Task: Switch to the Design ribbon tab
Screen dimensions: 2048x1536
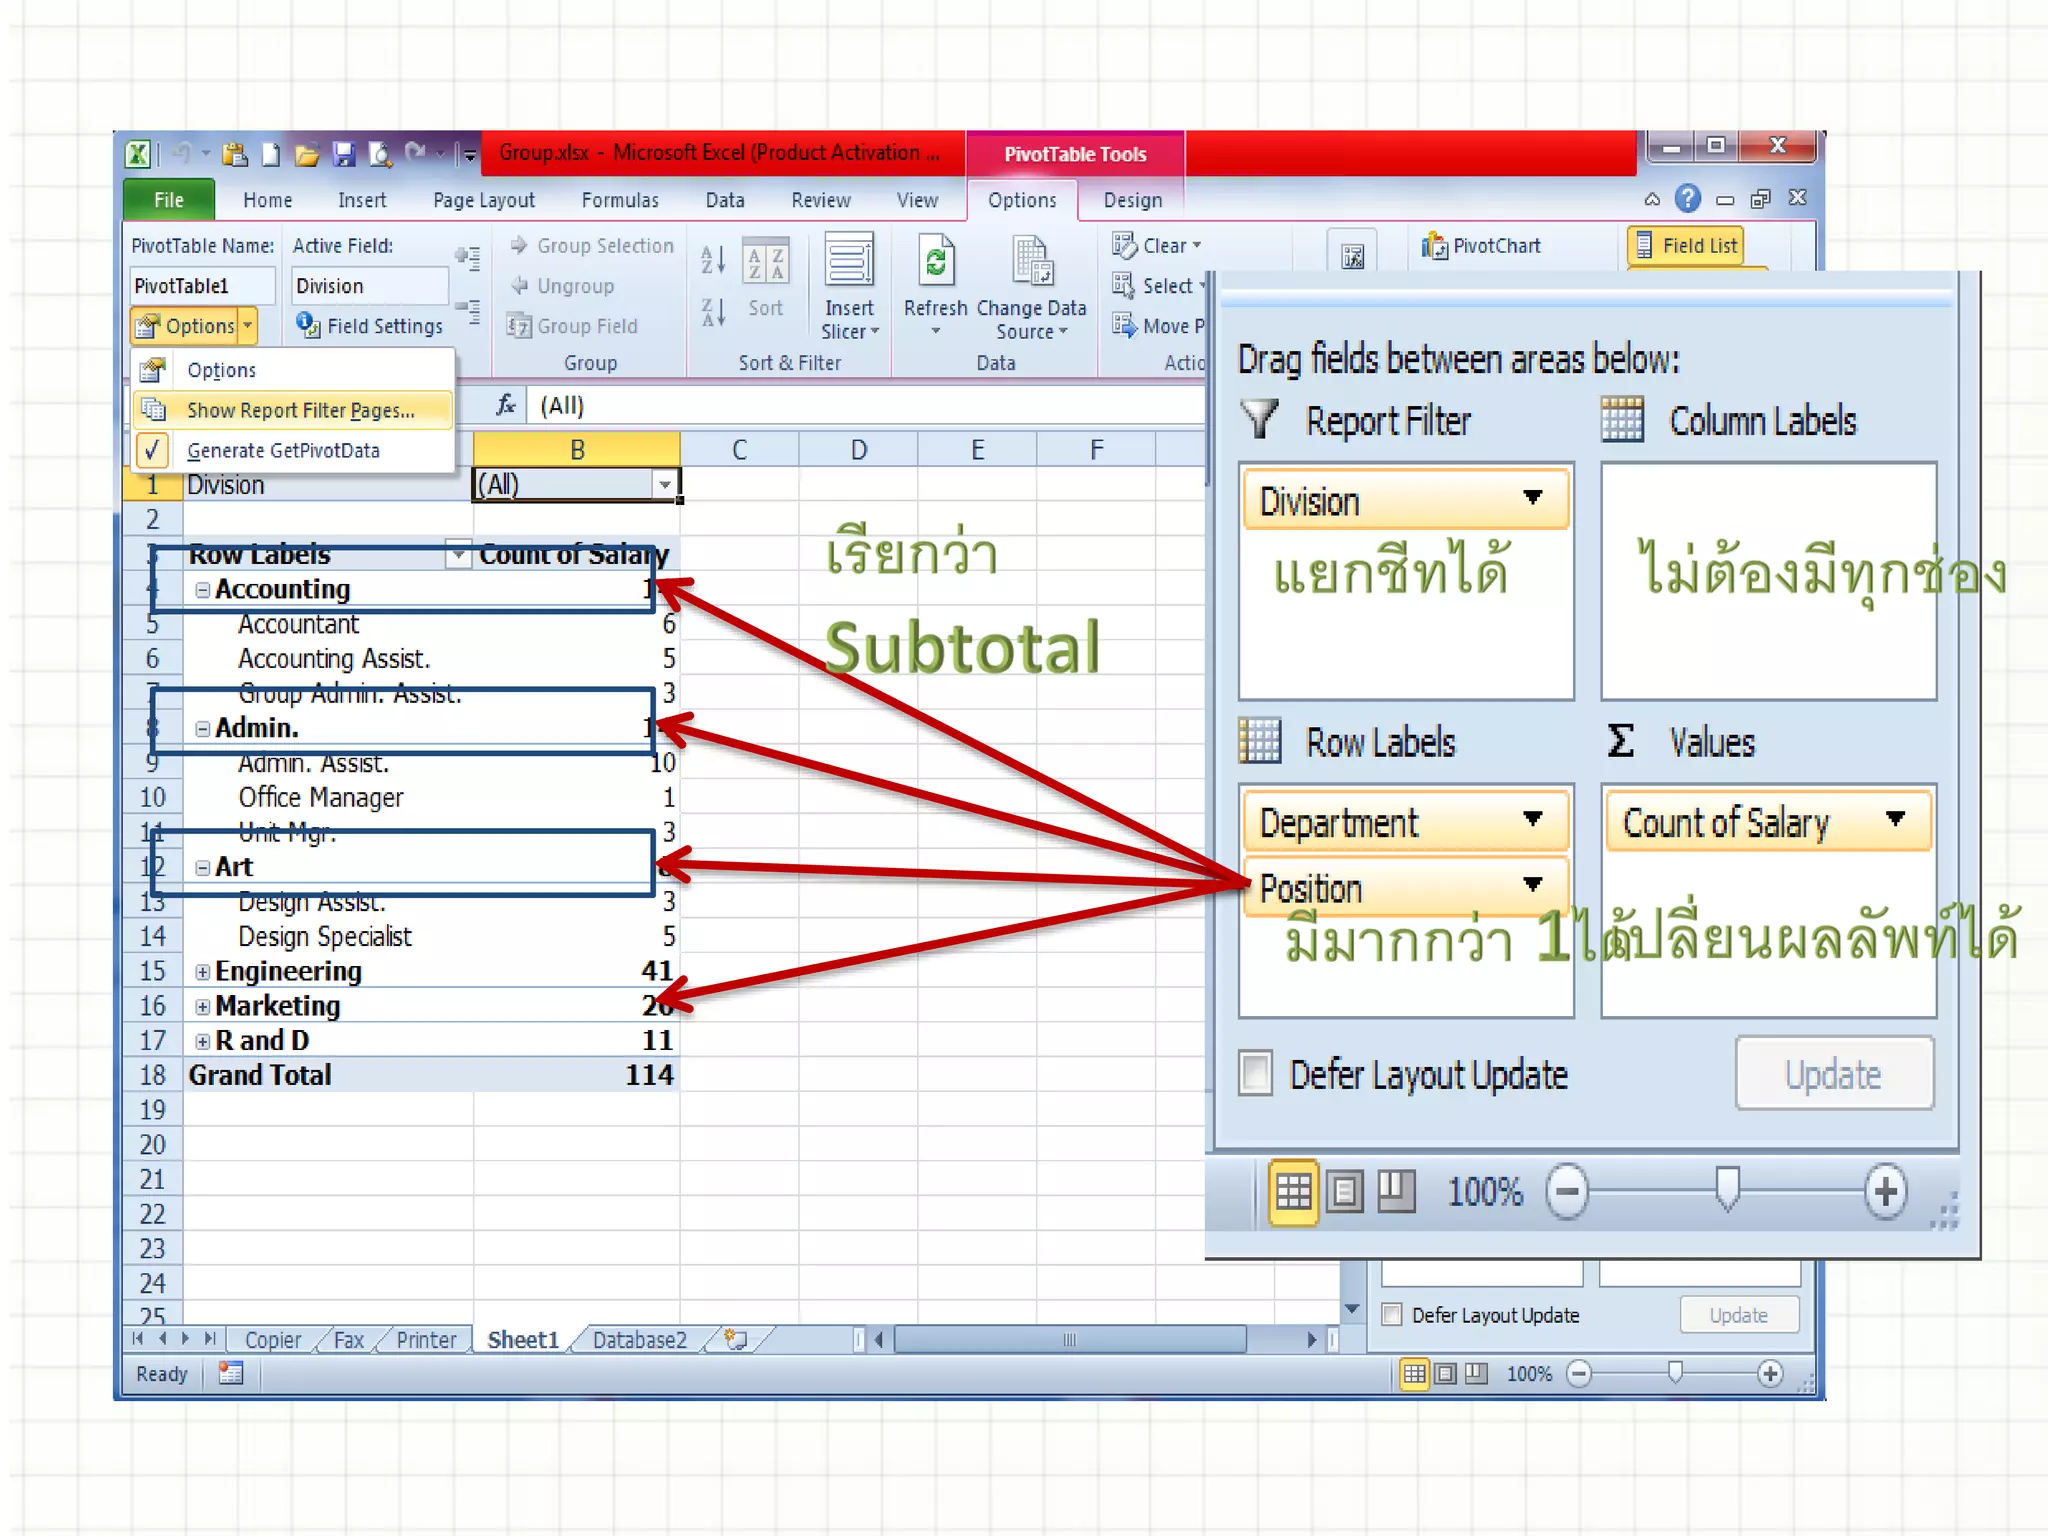Action: point(1132,200)
